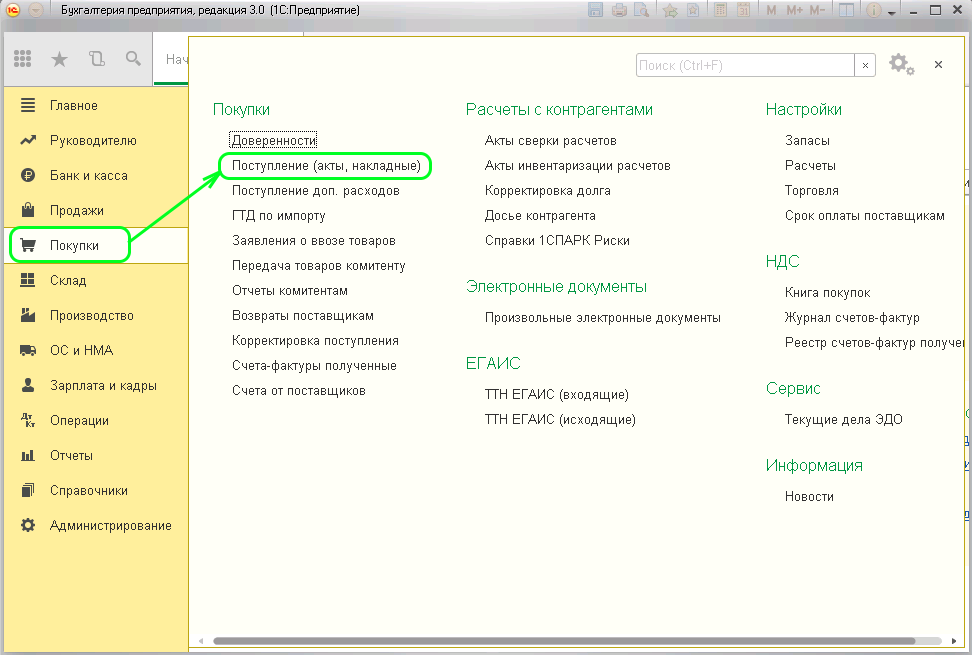The width and height of the screenshot is (972, 655).
Task: Open Поступление доп. расходов
Action: (316, 190)
